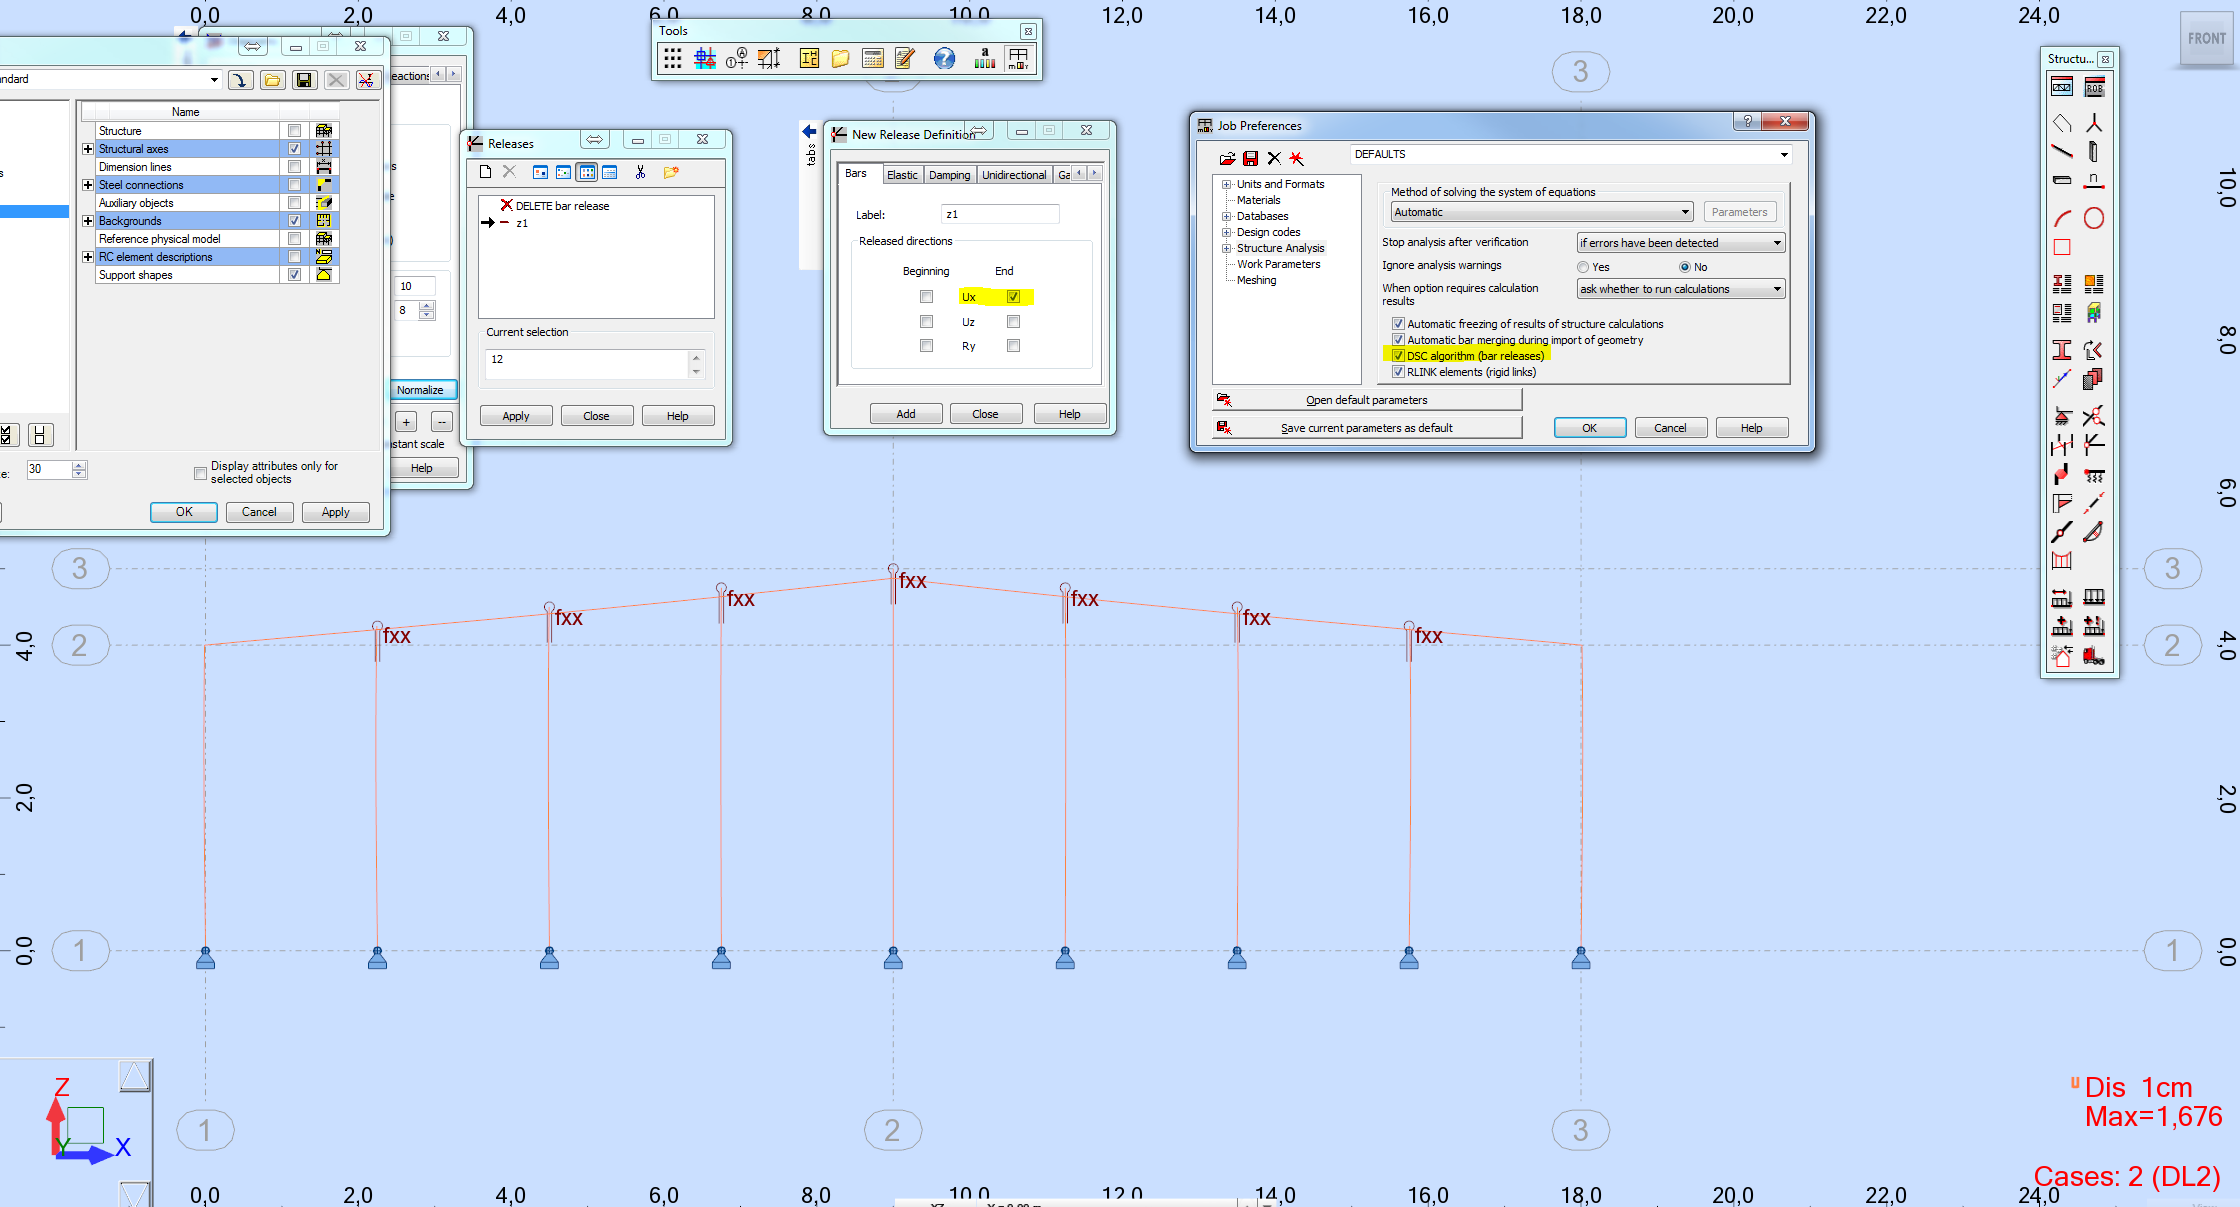Open the equation solving method dropdown showing Automatic
Viewport: 2240px width, 1207px height.
(1686, 212)
